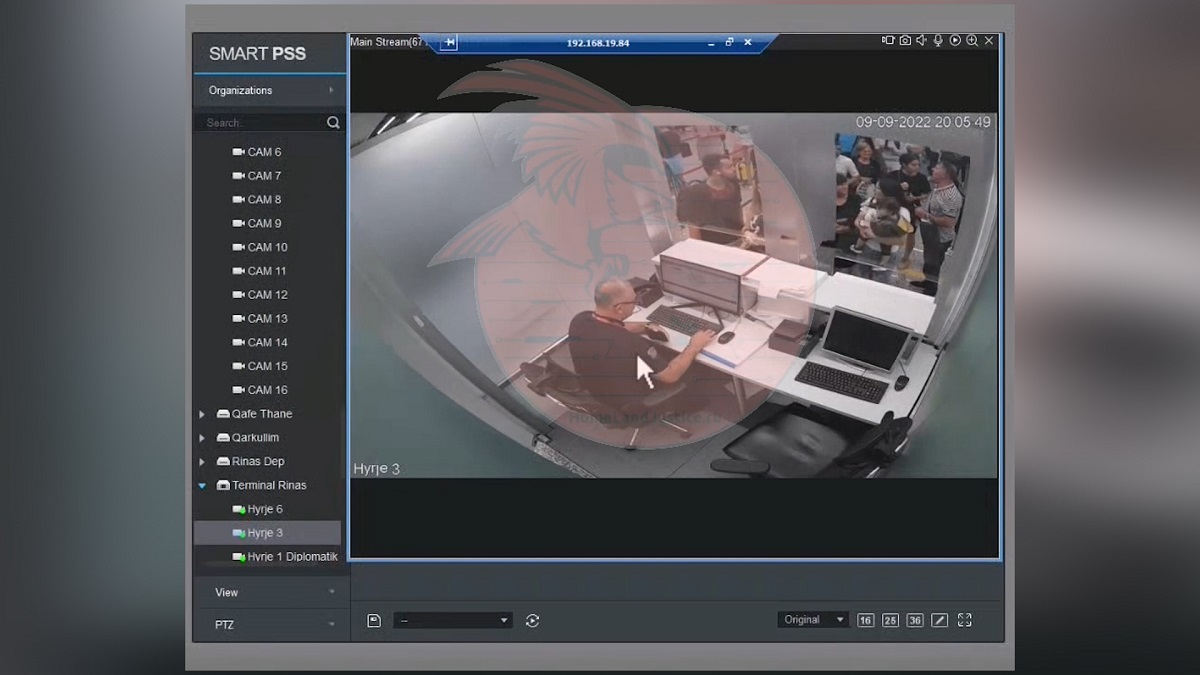Click the instant playback icon
The image size is (1200, 675).
click(955, 41)
